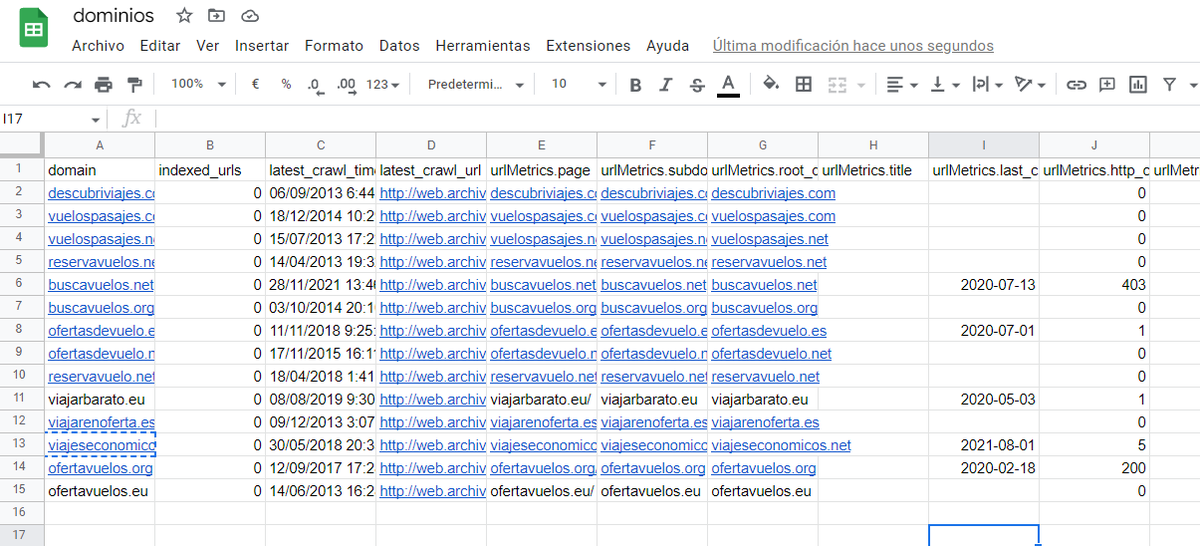Select column A header
This screenshot has width=1200, height=546.
[100, 145]
